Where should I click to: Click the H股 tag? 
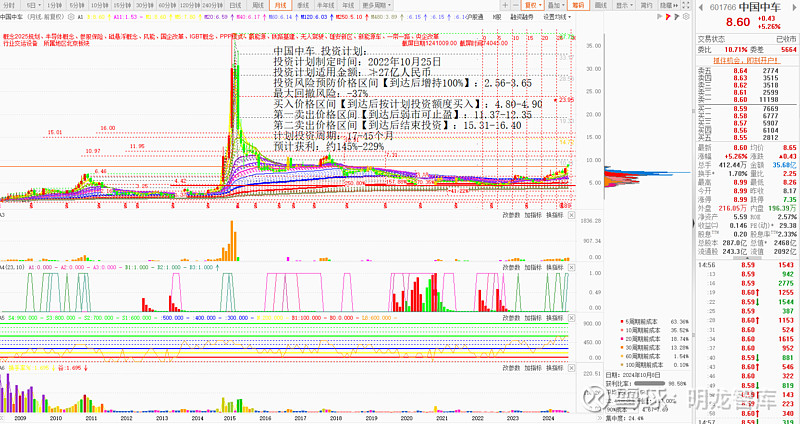click(496, 16)
